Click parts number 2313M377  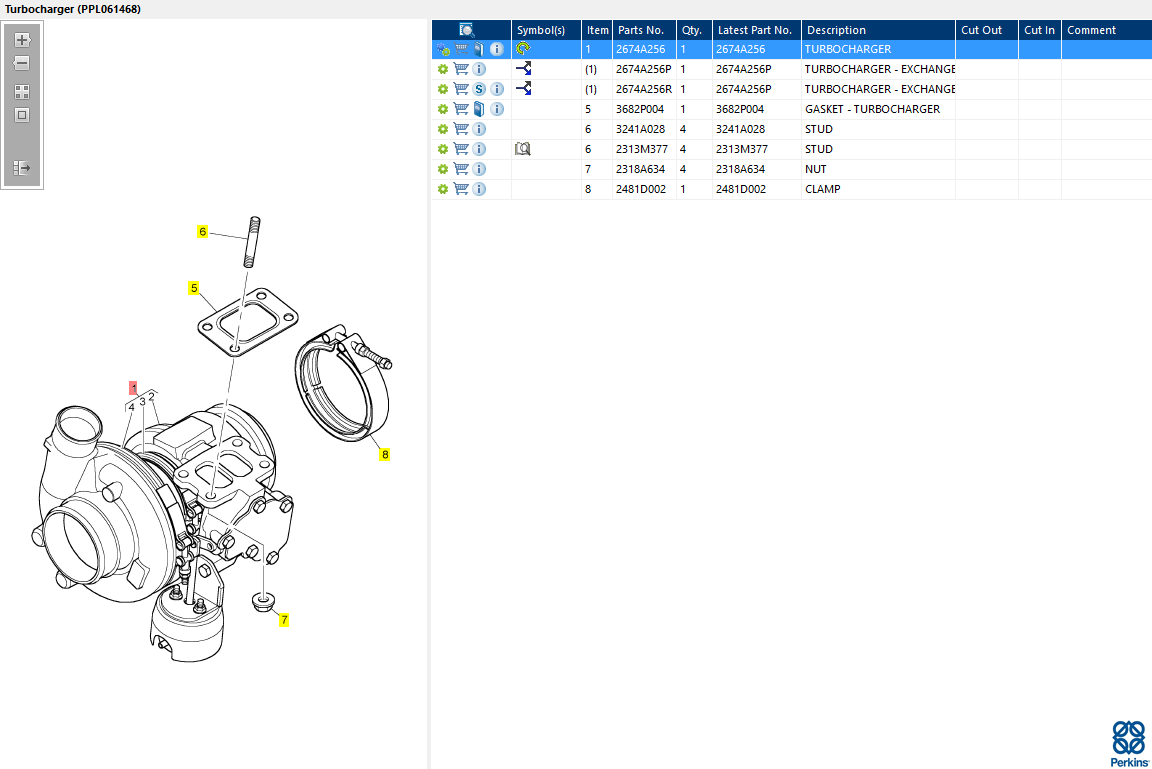point(642,149)
